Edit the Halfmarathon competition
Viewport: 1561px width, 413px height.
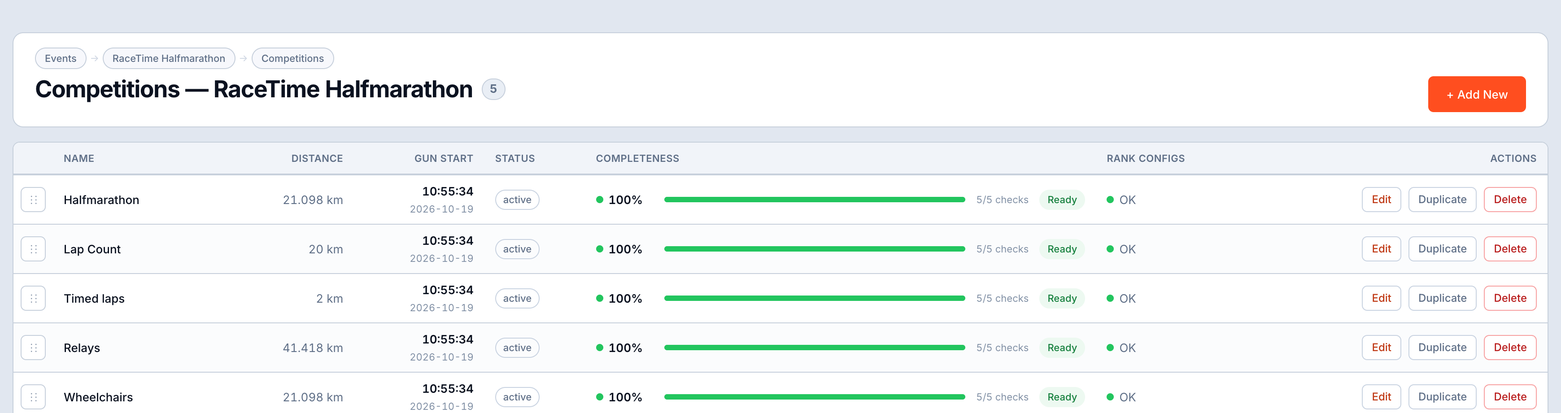coord(1381,200)
